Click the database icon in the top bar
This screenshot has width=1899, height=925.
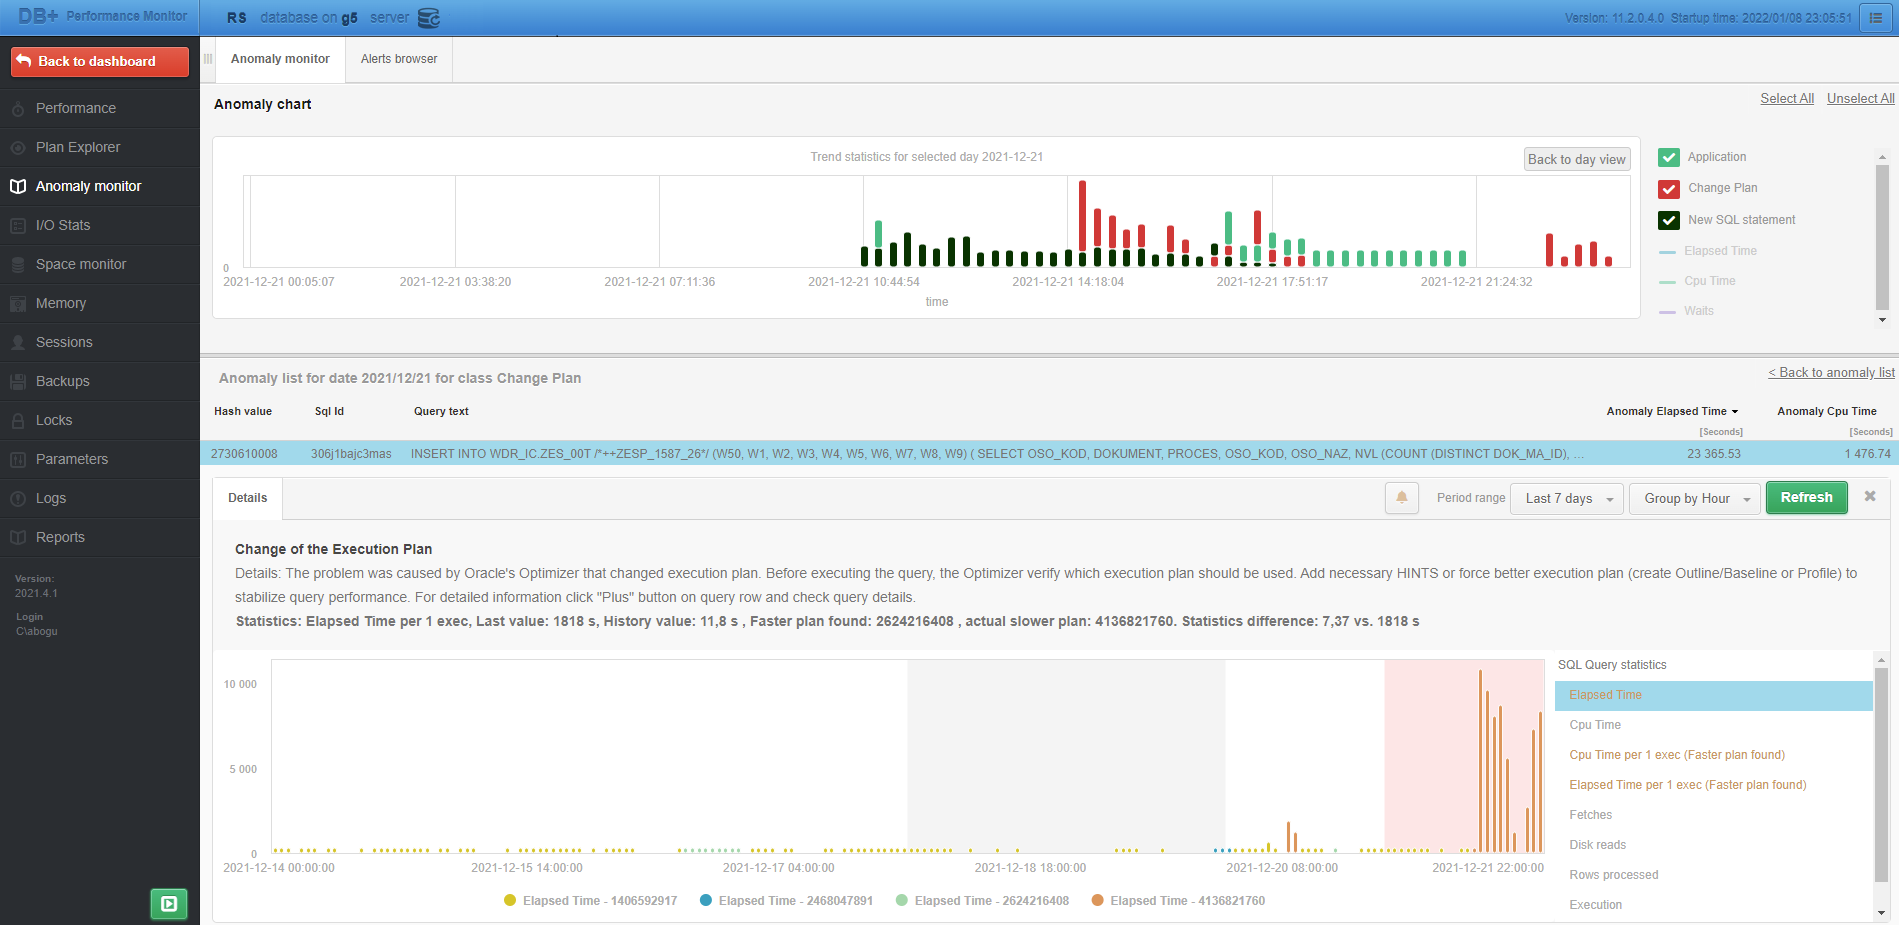pyautogui.click(x=428, y=17)
